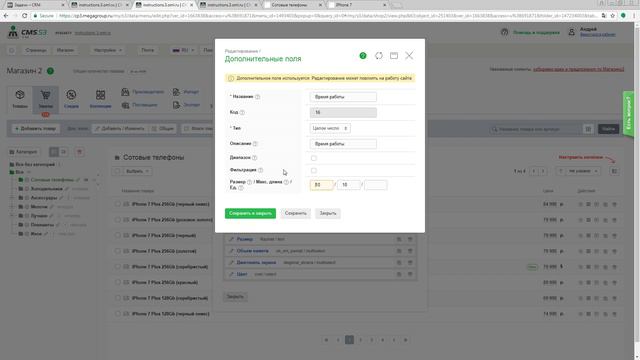640x360 pixels.
Task: Click help icon next to Название label
Action: [x=258, y=97]
